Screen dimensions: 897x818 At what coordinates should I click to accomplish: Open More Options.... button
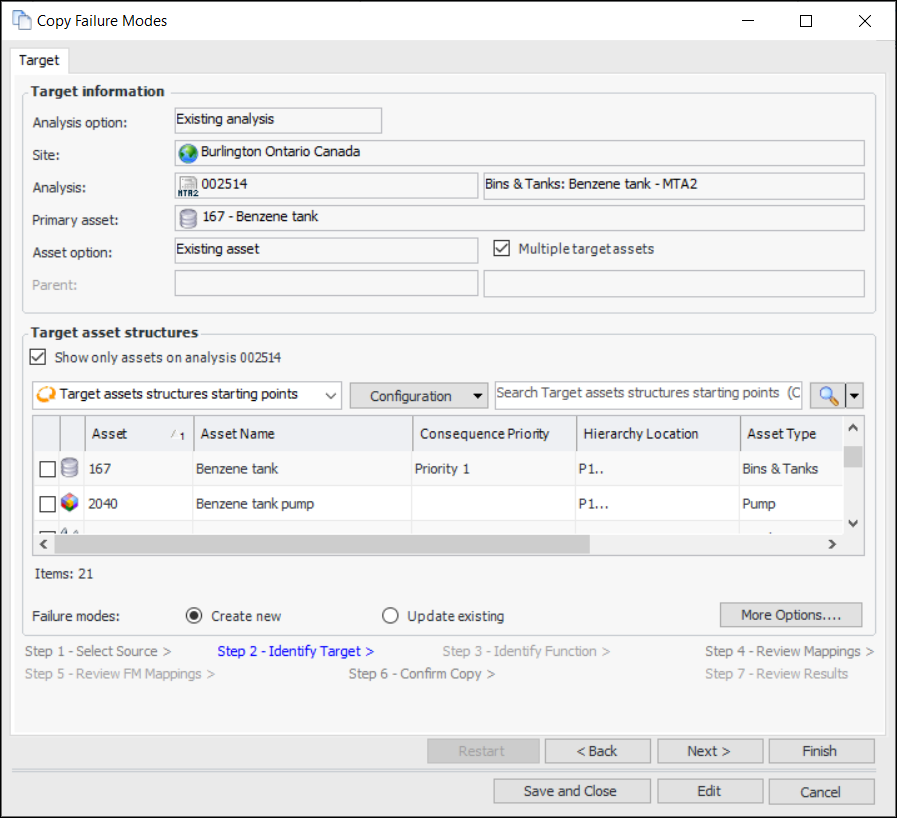point(790,615)
